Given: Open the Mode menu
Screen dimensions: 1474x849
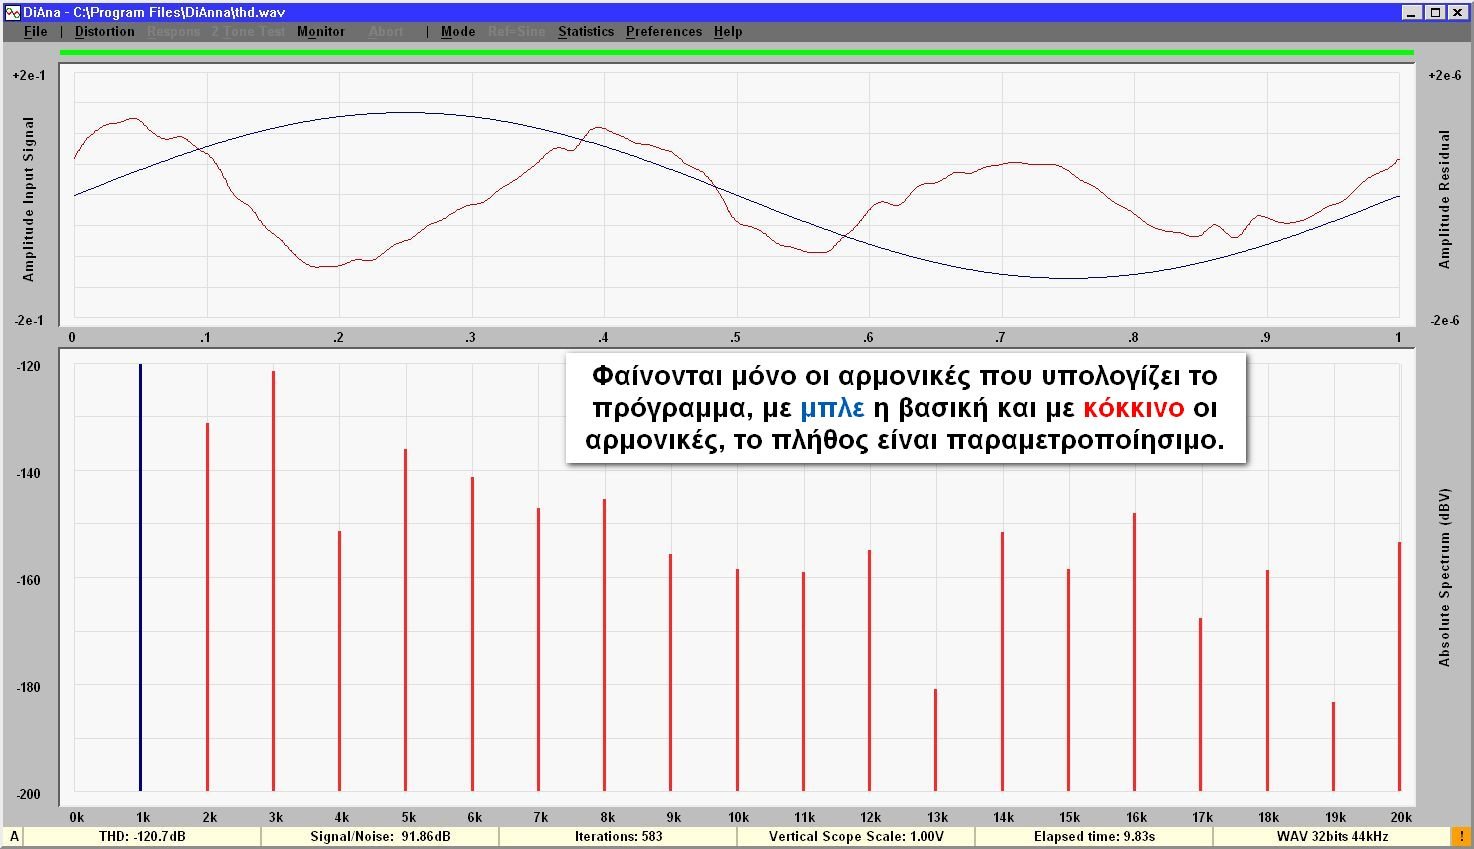Looking at the screenshot, I should point(458,32).
